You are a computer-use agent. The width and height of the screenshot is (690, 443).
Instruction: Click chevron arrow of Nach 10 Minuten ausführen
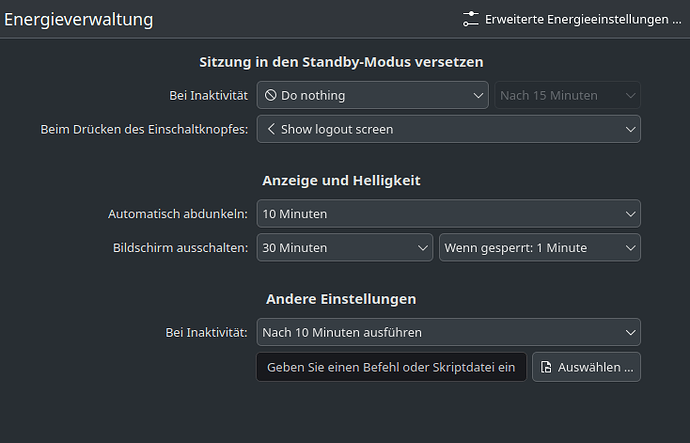630,333
